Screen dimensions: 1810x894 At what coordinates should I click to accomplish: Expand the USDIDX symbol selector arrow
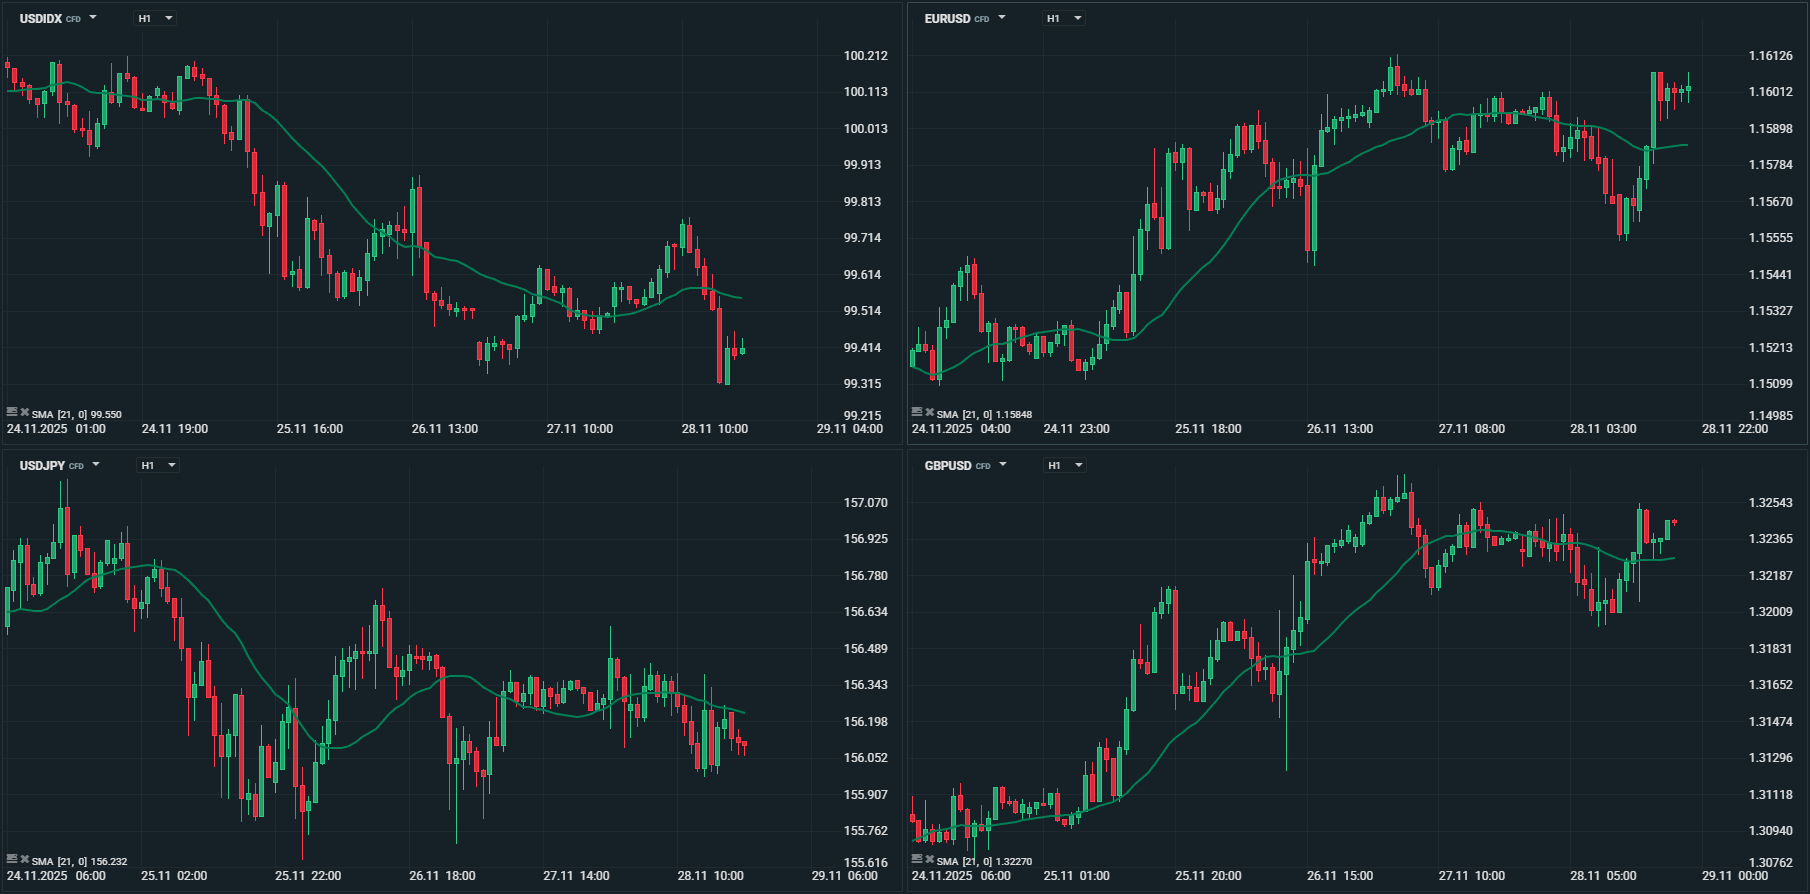(x=93, y=18)
